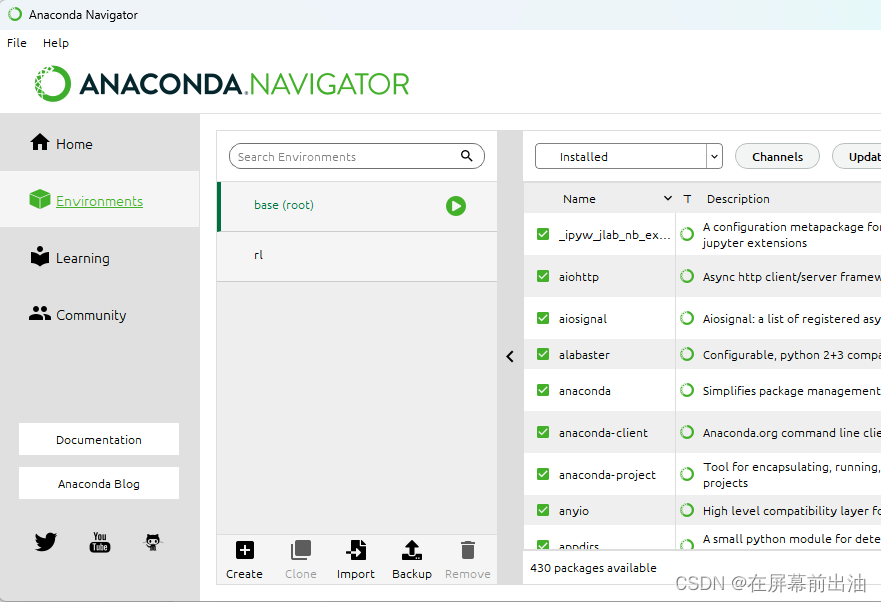Click the Description column header
Image resolution: width=881 pixels, height=602 pixels.
[x=738, y=199]
